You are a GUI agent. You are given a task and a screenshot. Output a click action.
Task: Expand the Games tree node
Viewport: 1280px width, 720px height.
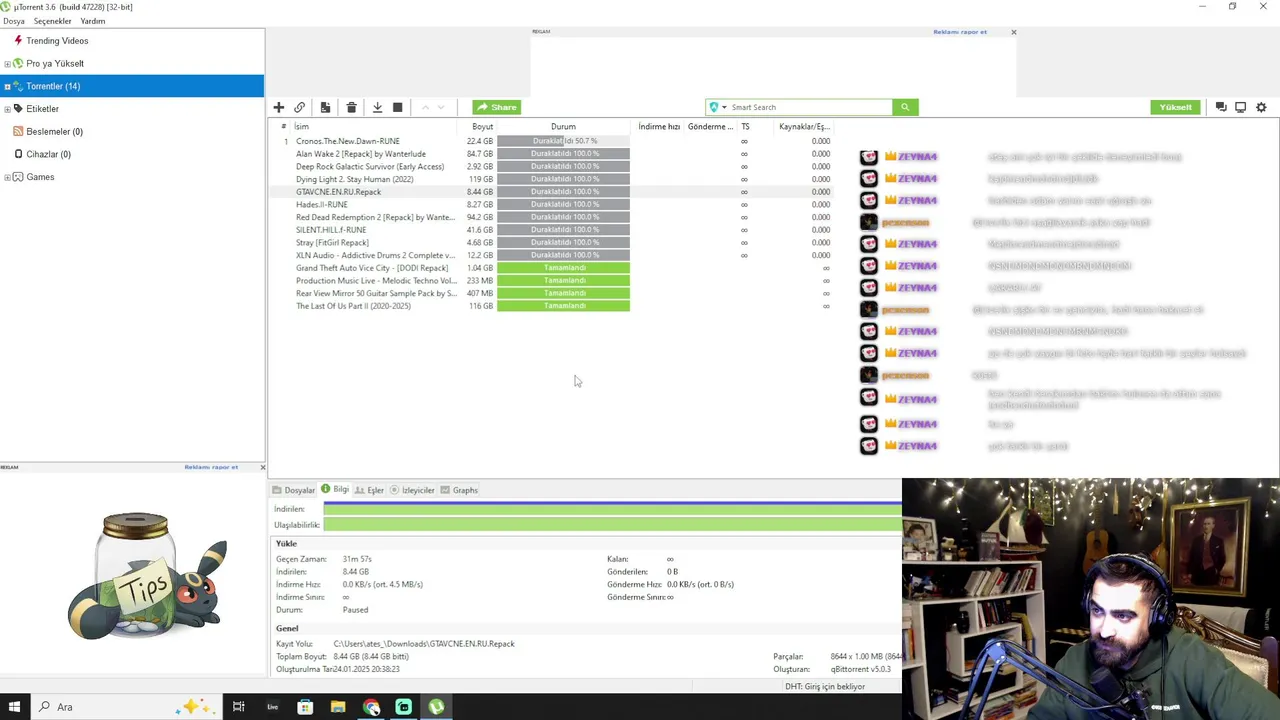7,177
